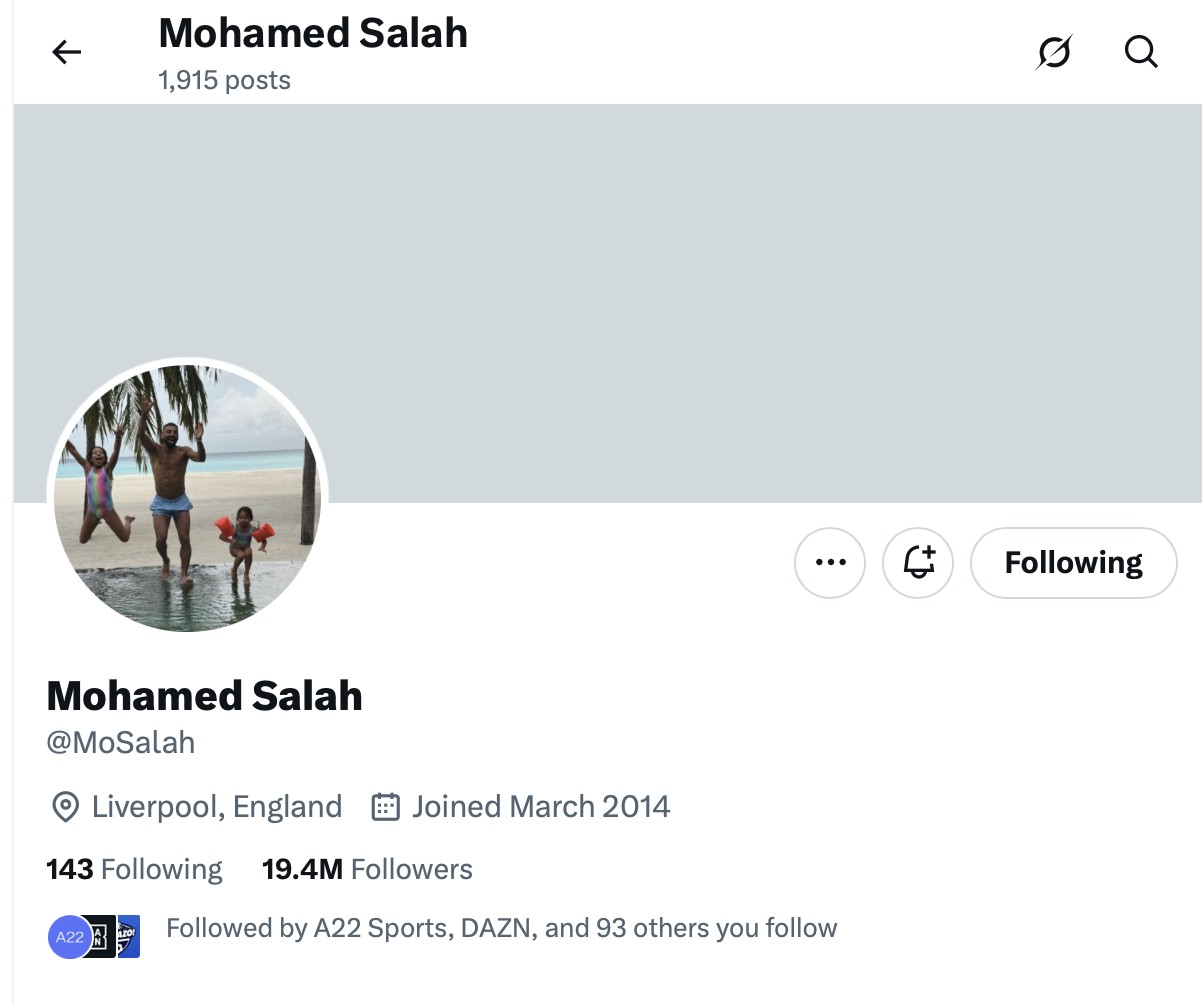The width and height of the screenshot is (1202, 1005).
Task: Toggle the Following button
Action: [x=1073, y=563]
